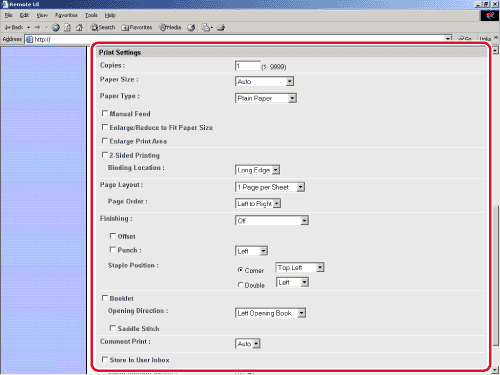
Task: Open the Address bar dropdown arrow
Action: point(448,39)
